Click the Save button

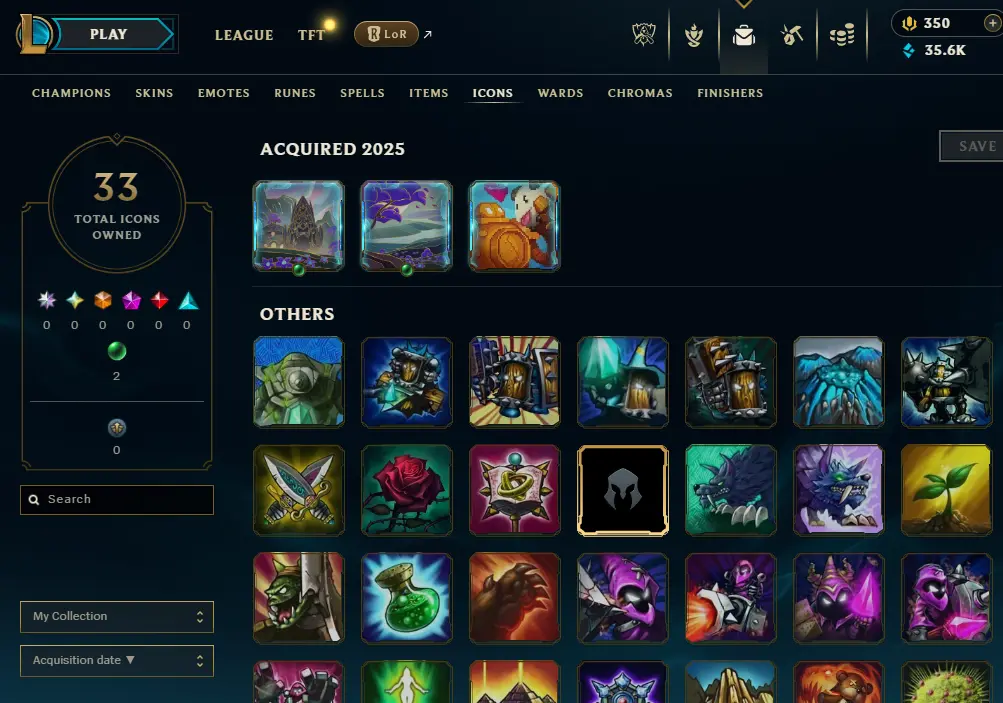click(972, 146)
